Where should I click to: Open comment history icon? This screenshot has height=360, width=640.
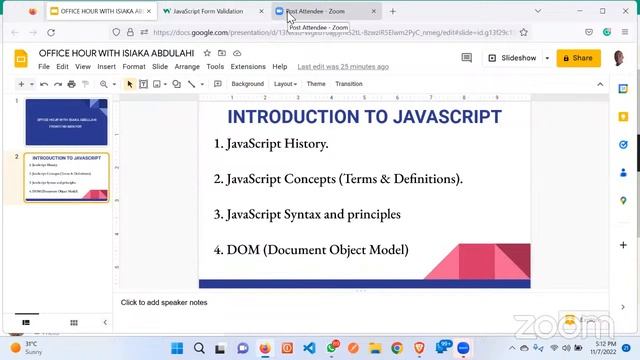467,58
